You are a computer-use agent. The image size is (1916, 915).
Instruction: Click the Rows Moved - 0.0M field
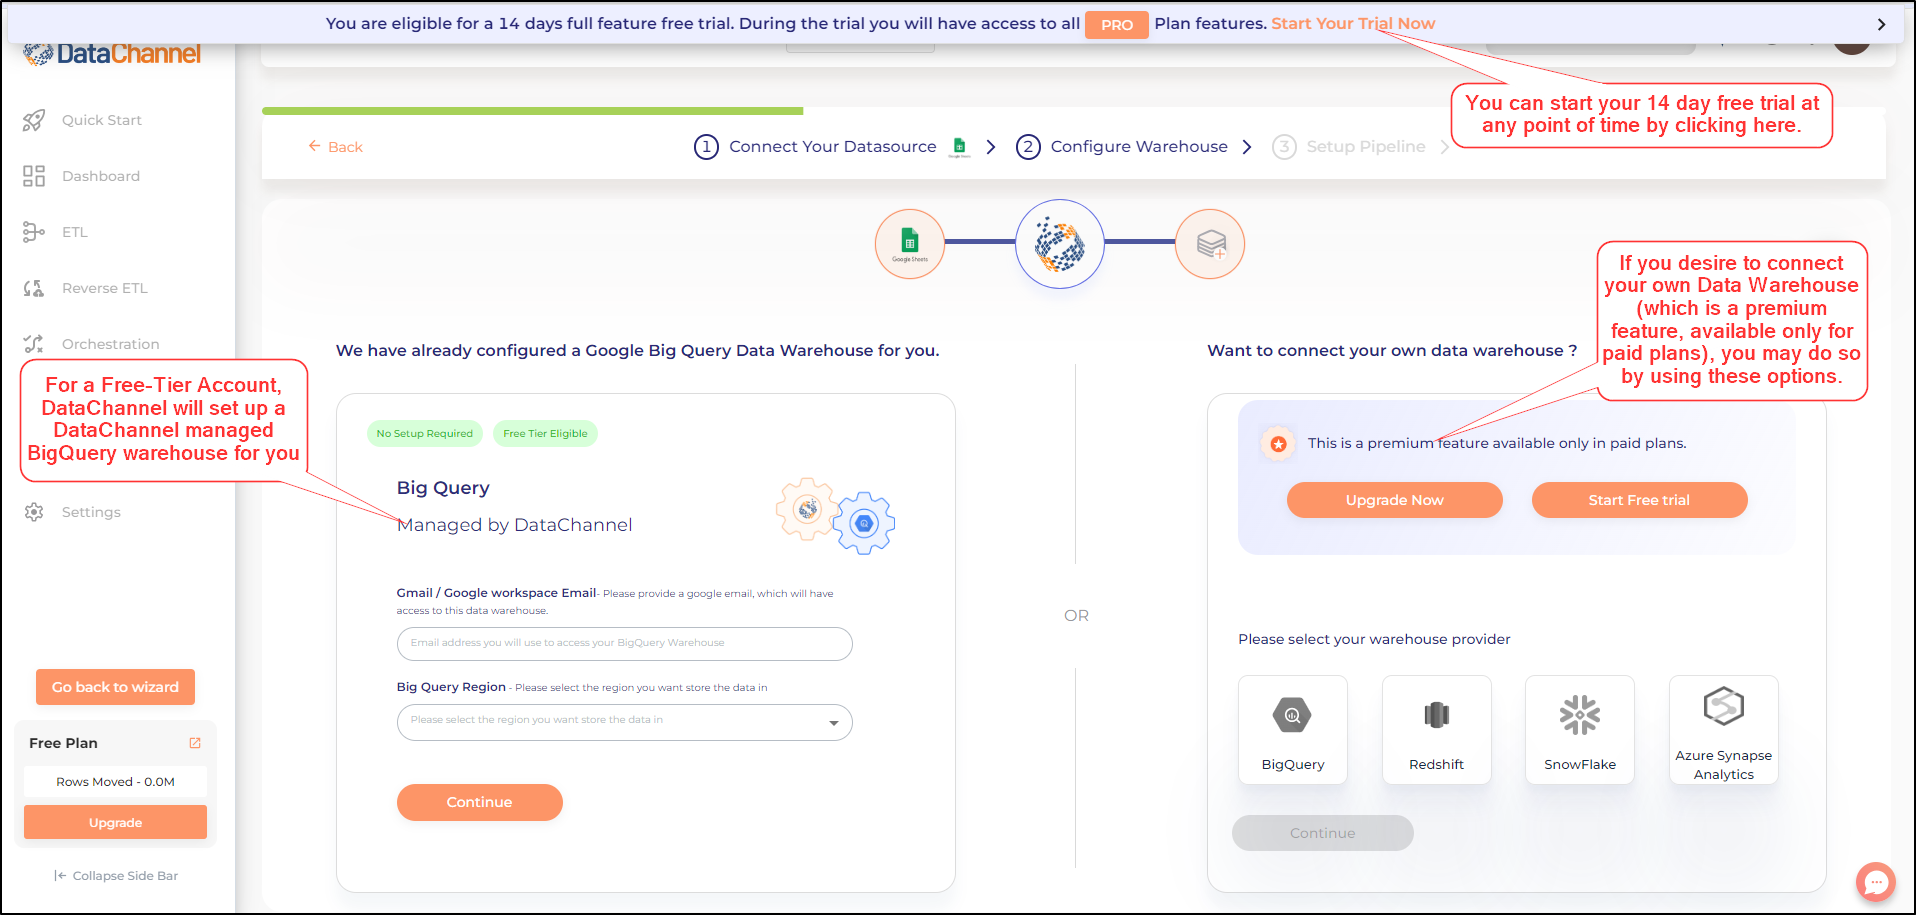coord(116,782)
